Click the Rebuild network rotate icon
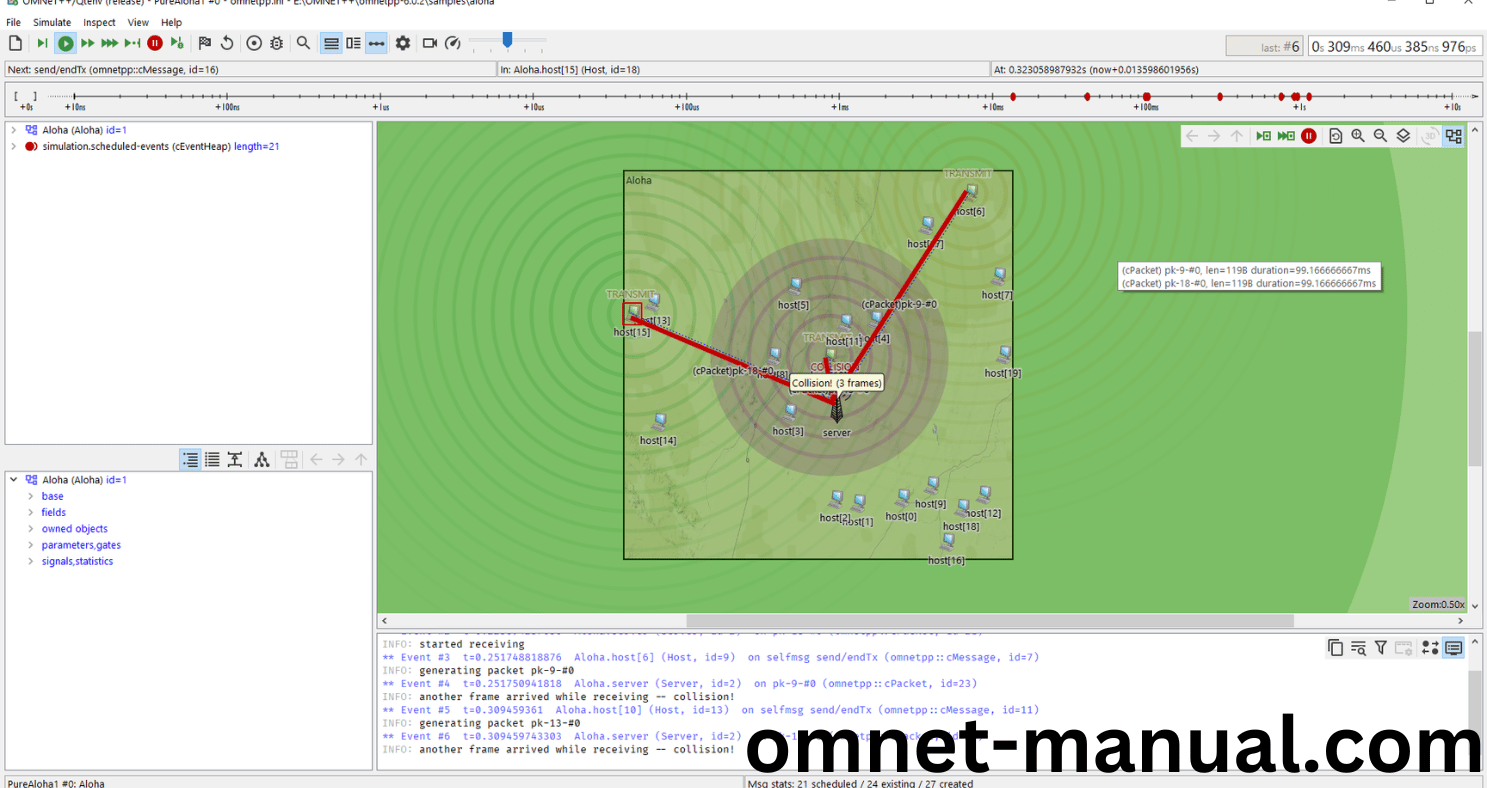1487x788 pixels. pyautogui.click(x=227, y=43)
